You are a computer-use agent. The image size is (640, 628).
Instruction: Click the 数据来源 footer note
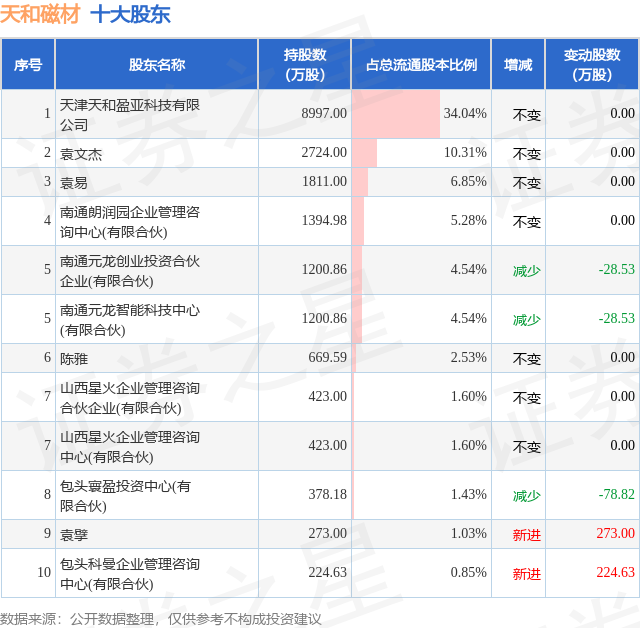tap(161, 619)
